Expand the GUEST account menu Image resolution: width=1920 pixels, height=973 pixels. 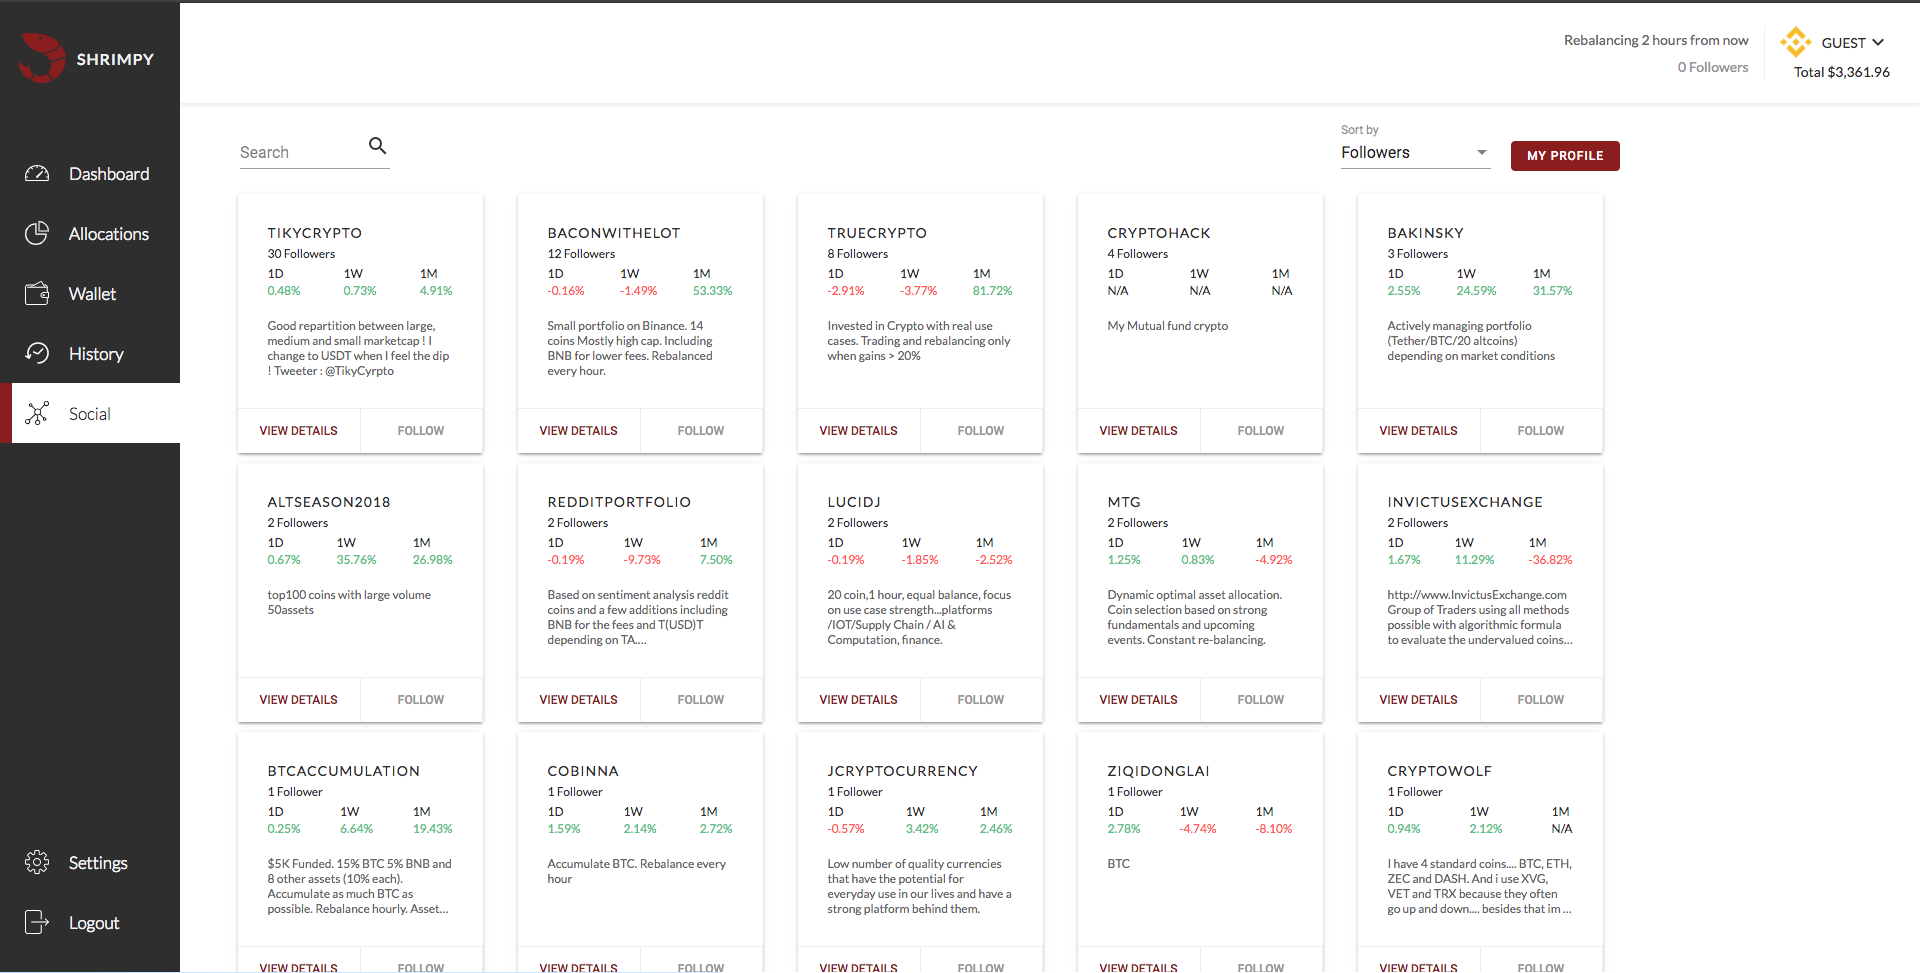tap(1853, 43)
